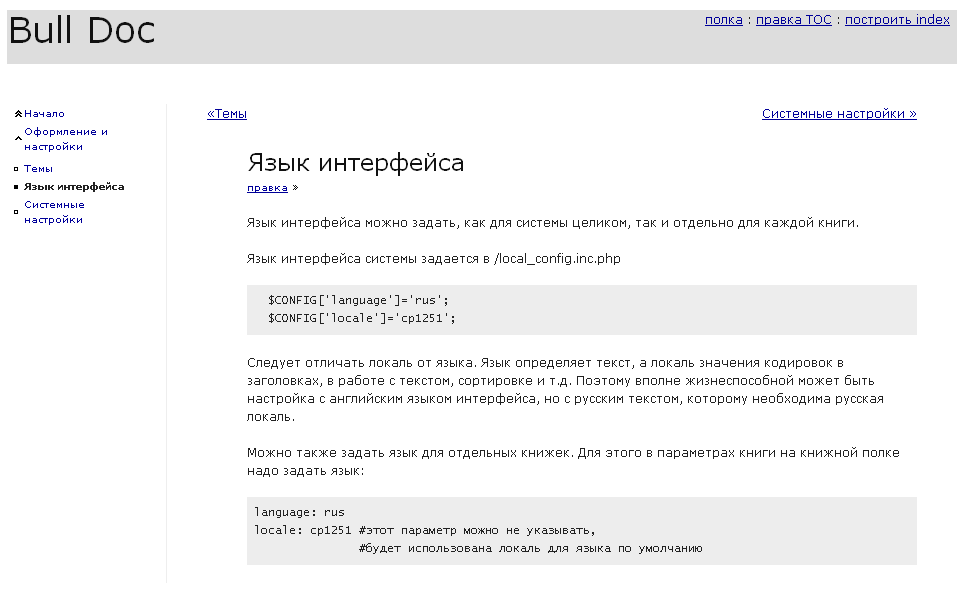Click the filled bullet beside Язык интерфейса
Image resolution: width=962 pixels, height=594 pixels.
17,187
